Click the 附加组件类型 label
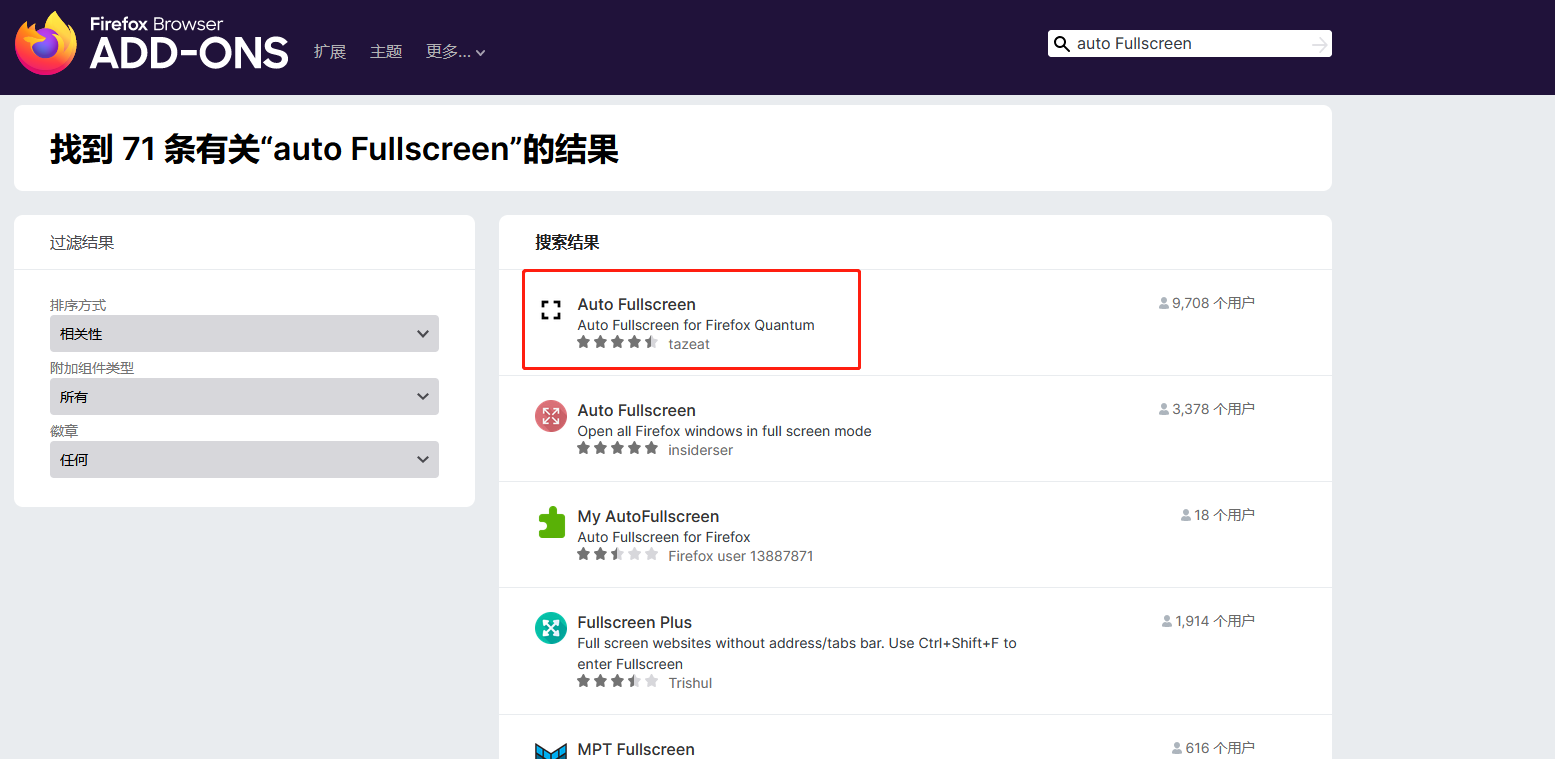 pyautogui.click(x=92, y=368)
